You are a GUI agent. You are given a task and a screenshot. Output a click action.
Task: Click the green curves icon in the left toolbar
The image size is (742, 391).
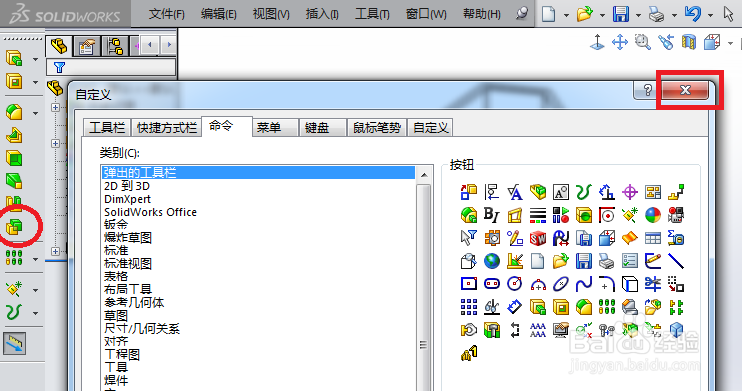(14, 312)
